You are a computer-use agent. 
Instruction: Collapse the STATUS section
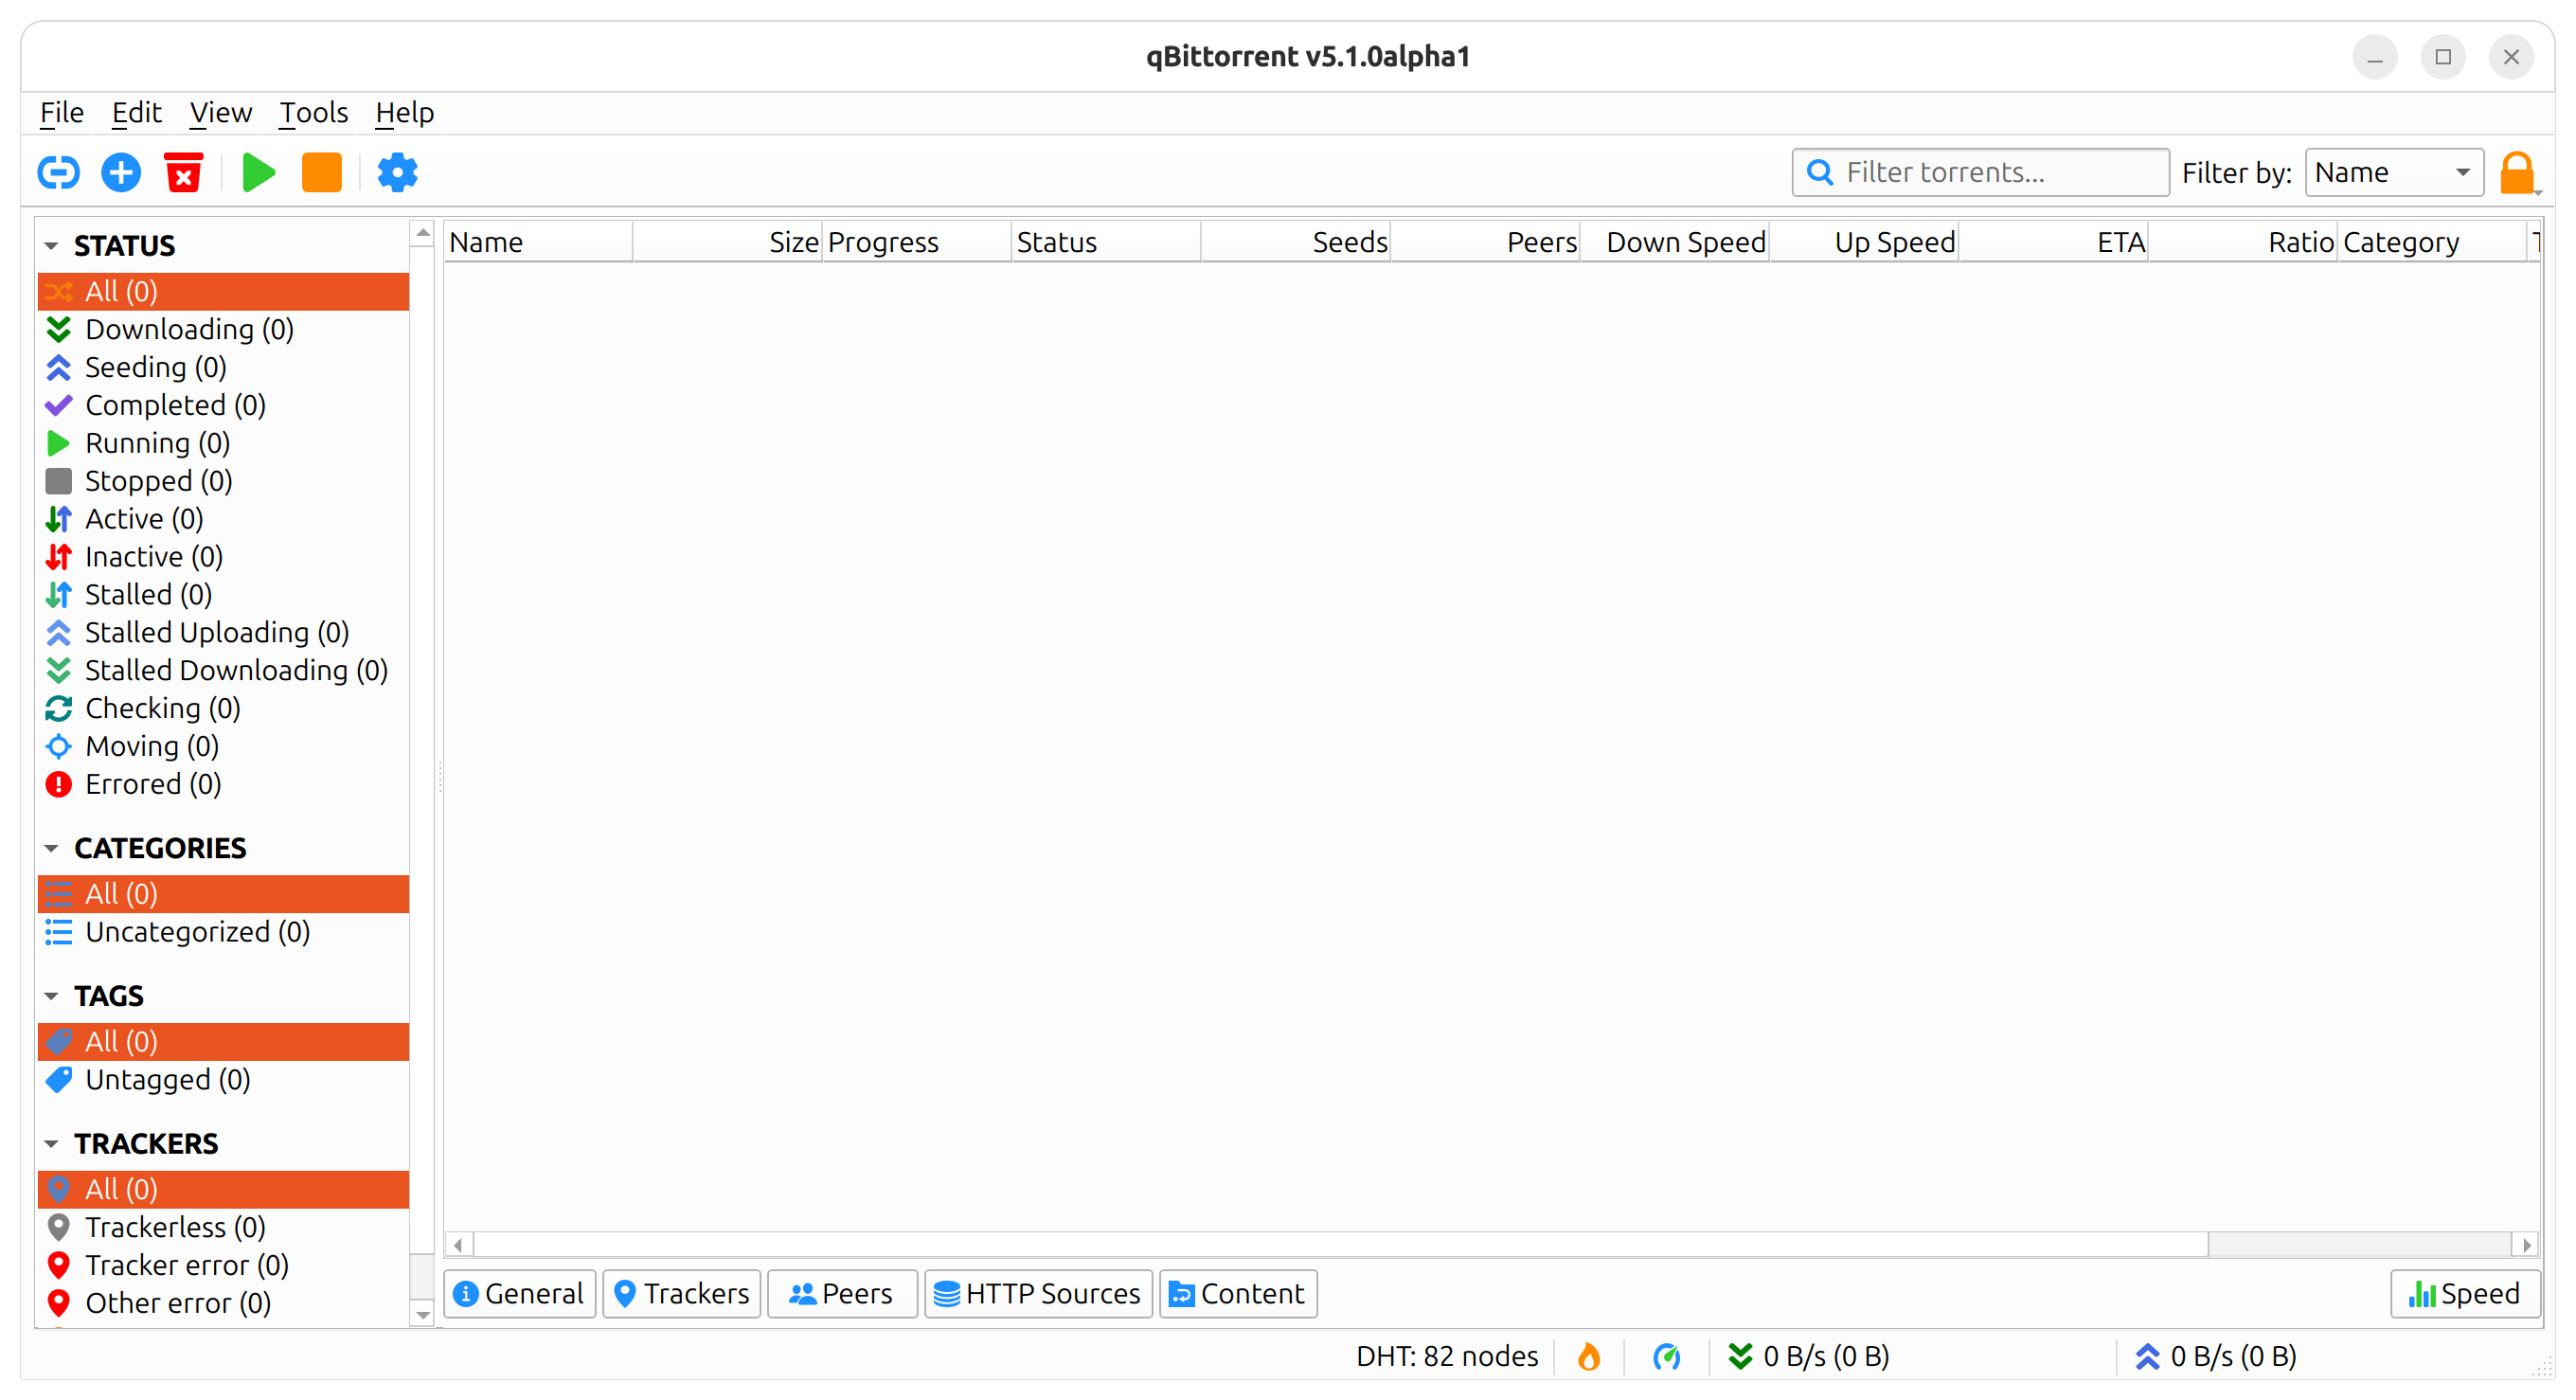pos(52,245)
